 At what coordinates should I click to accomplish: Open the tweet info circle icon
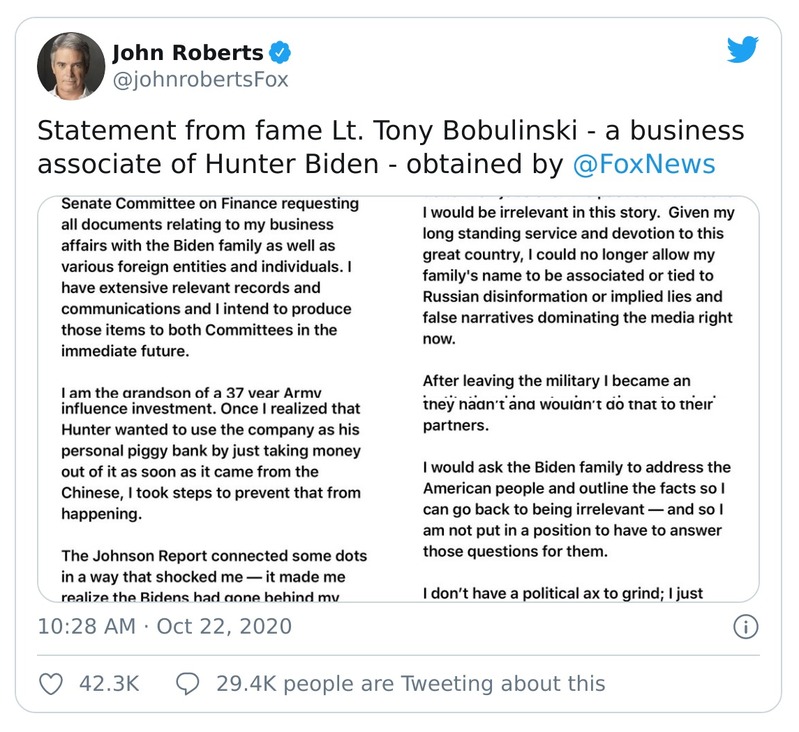(745, 627)
